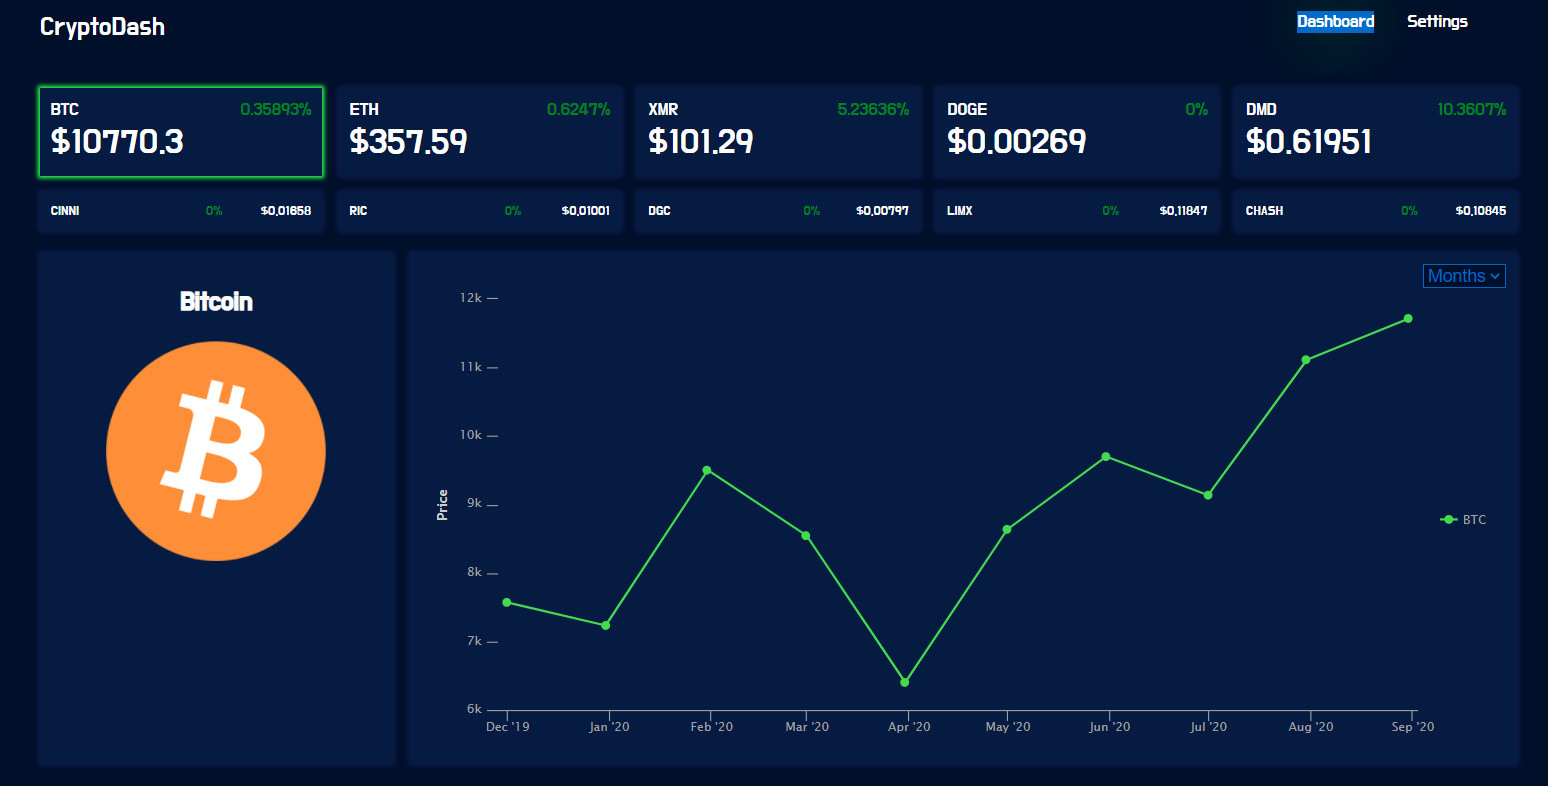Click the "0.35893%" change value

276,109
